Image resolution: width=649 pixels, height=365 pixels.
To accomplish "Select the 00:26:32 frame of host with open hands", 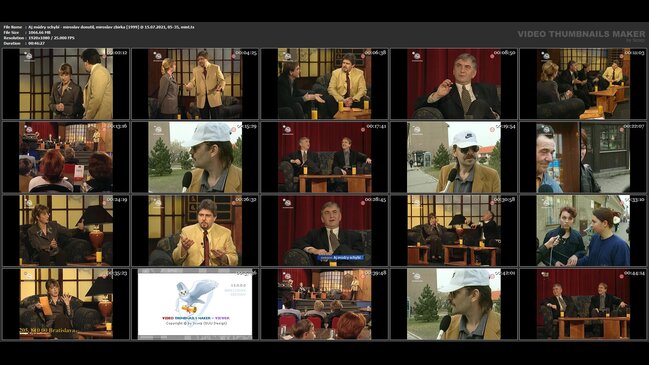I will click(195, 231).
